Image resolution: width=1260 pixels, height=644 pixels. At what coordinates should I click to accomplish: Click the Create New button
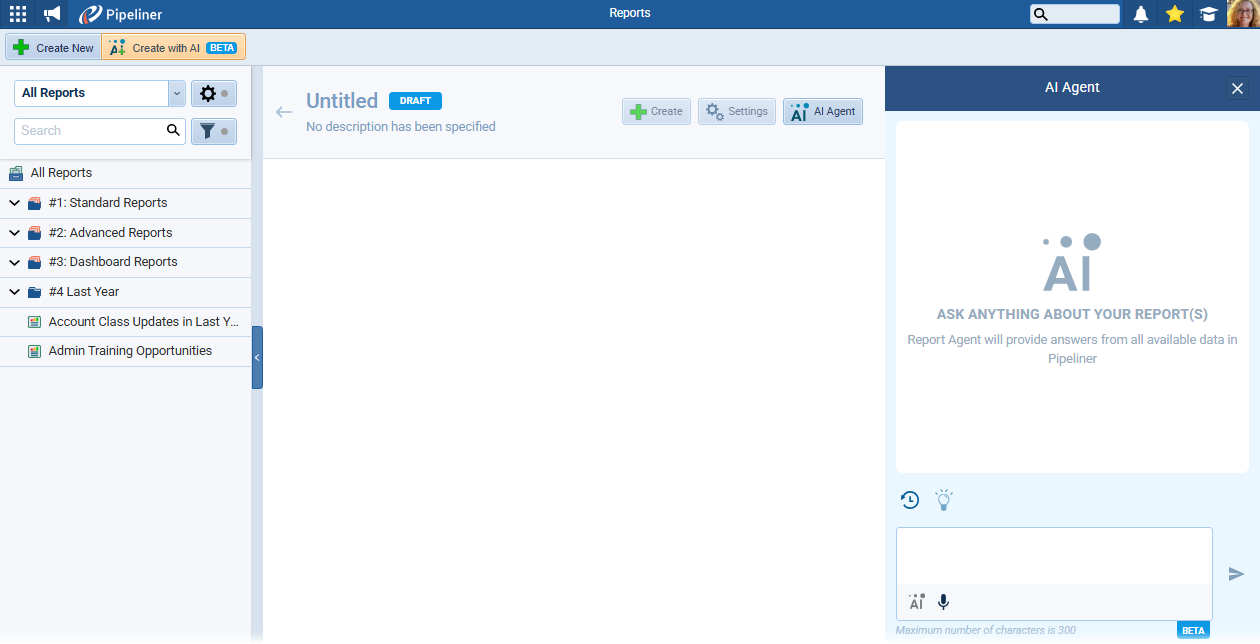click(54, 48)
